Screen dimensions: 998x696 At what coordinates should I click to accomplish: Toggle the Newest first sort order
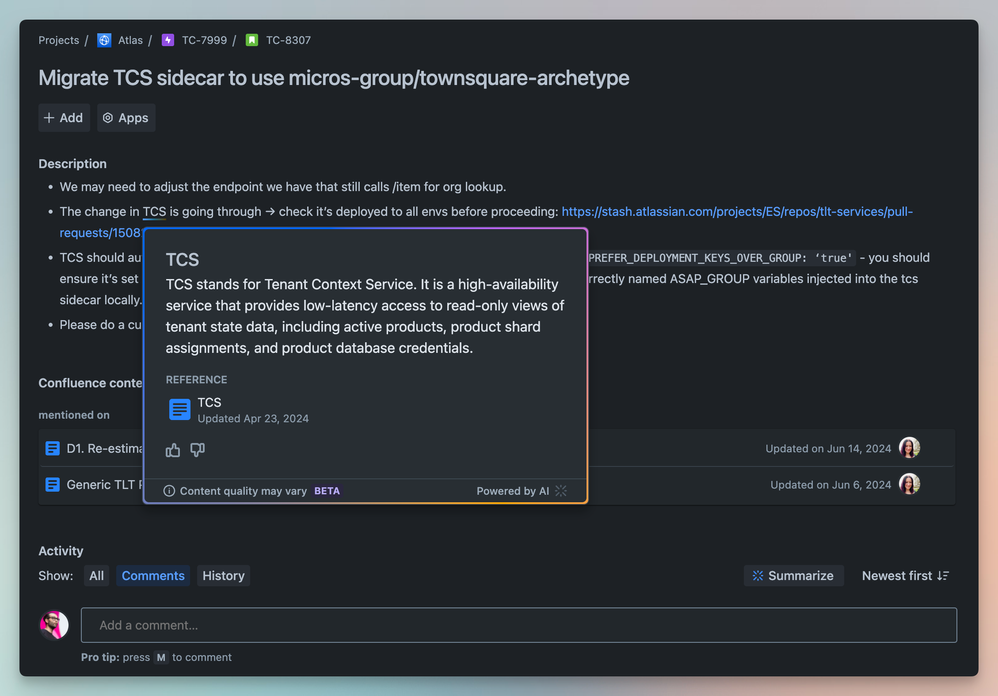coord(905,576)
